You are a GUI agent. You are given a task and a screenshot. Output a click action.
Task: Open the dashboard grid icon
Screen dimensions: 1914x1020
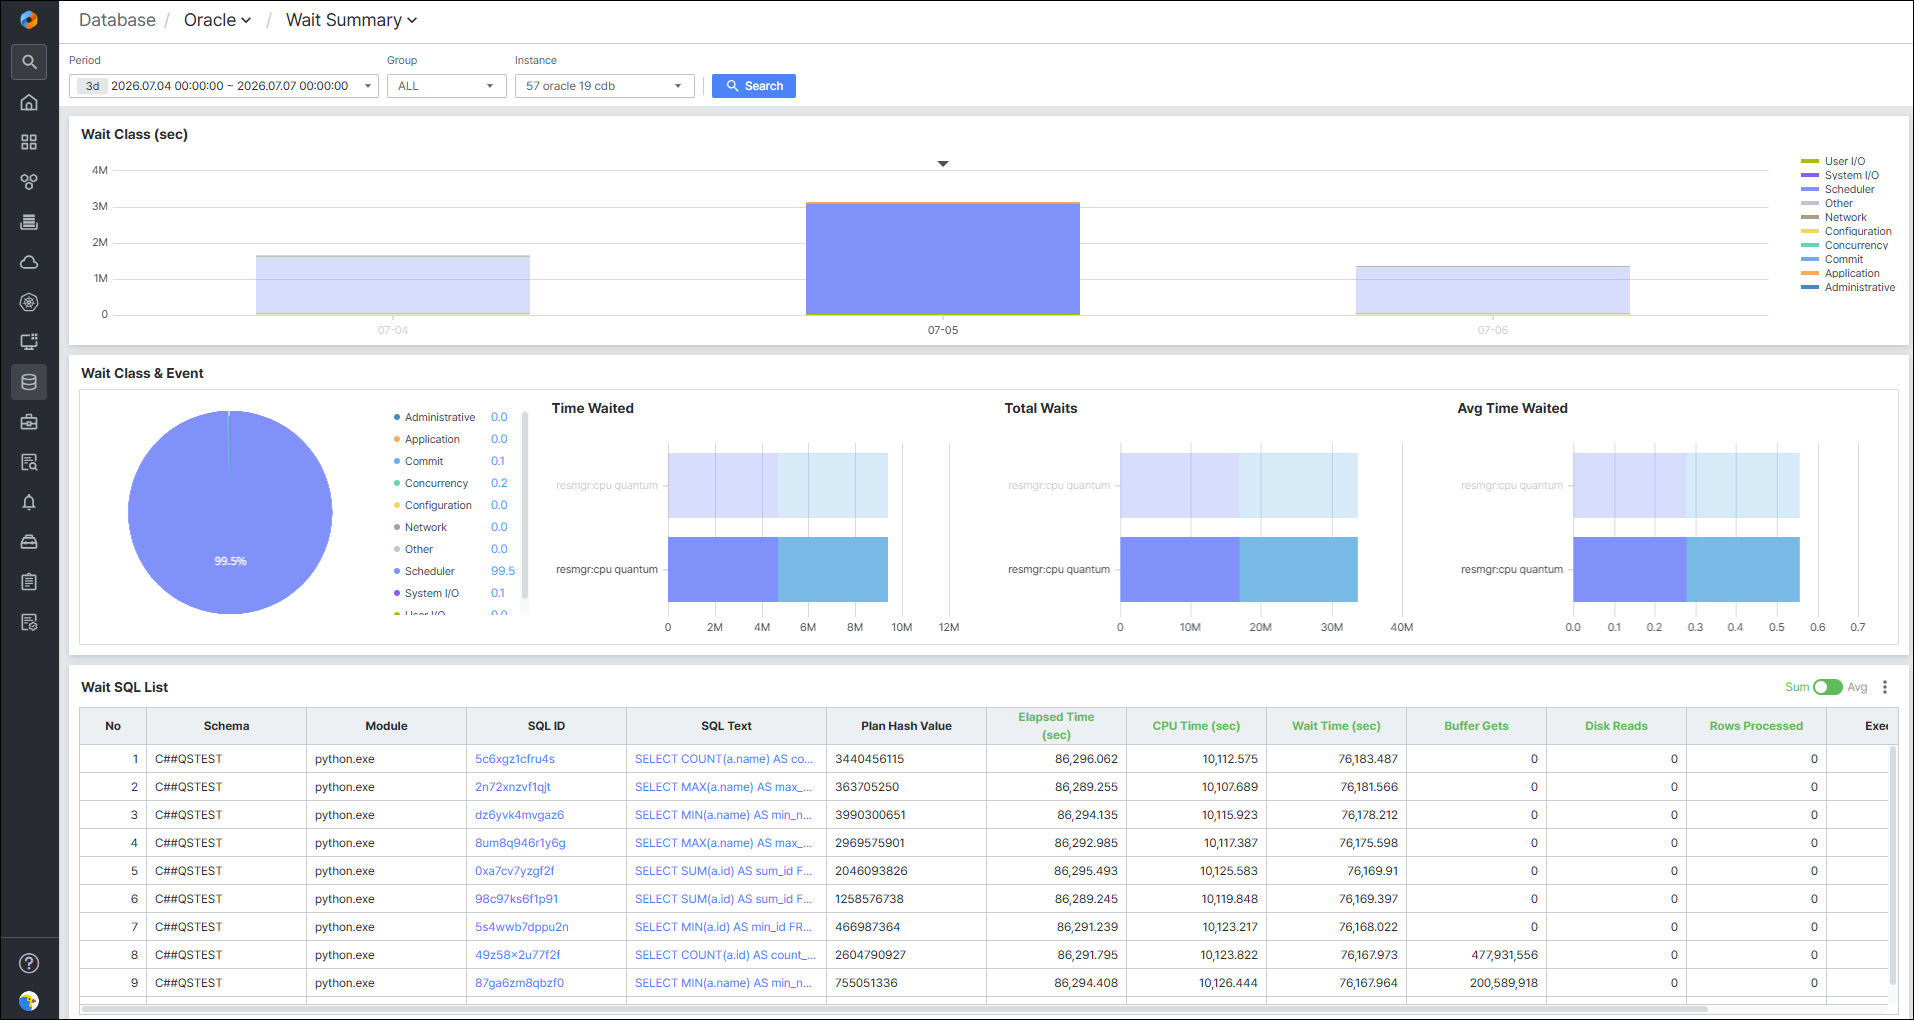(x=29, y=142)
